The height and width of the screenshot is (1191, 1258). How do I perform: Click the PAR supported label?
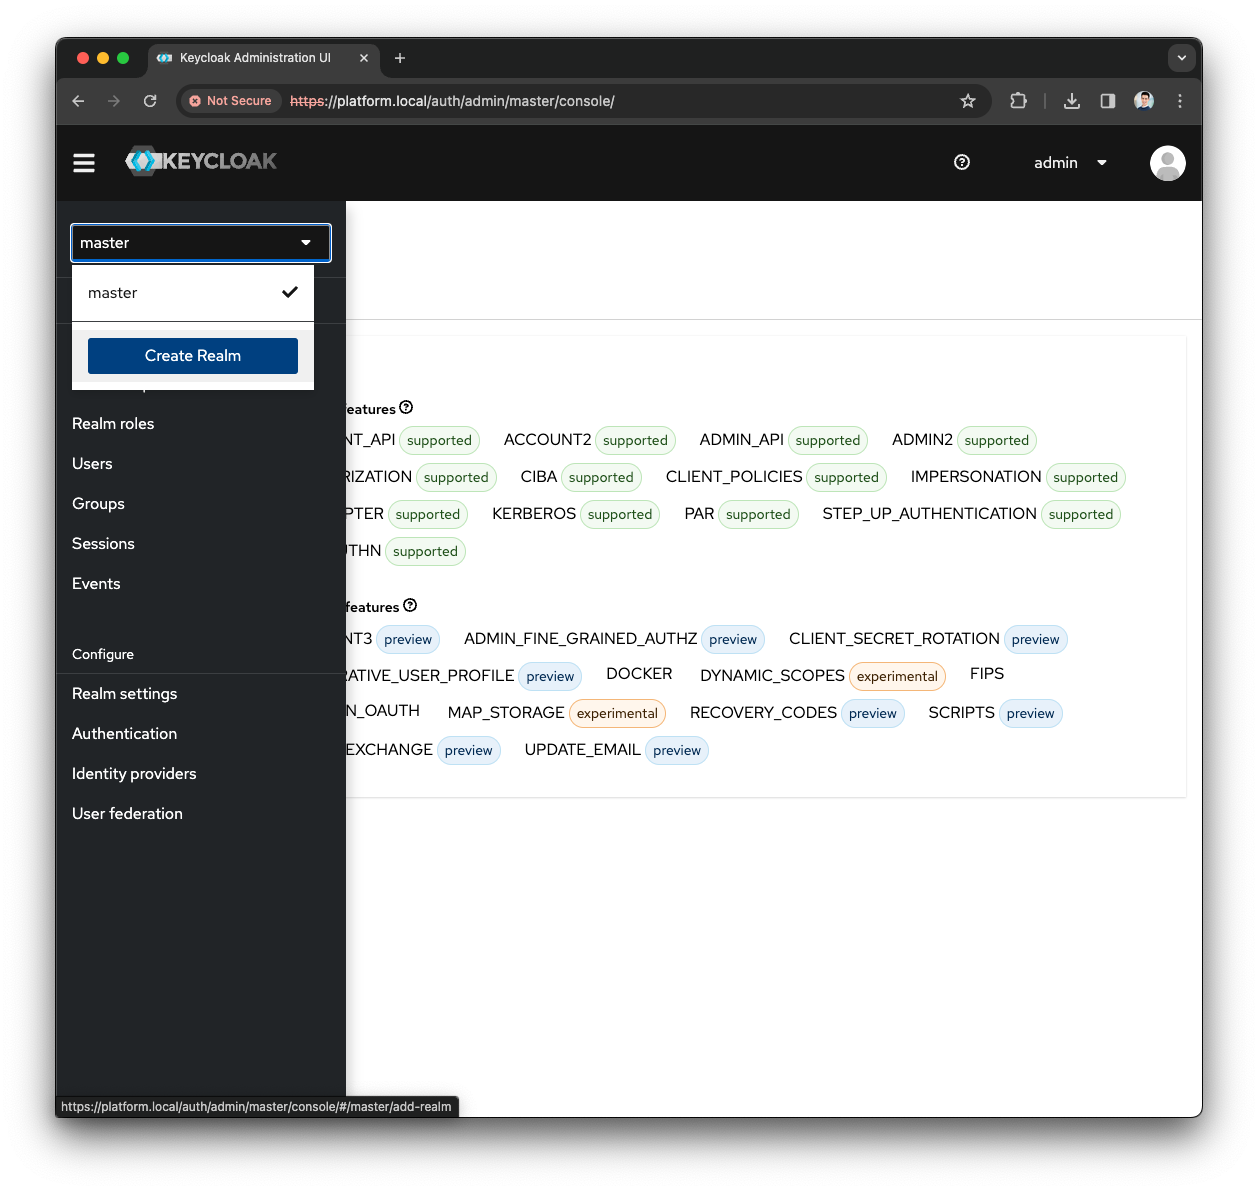(758, 514)
